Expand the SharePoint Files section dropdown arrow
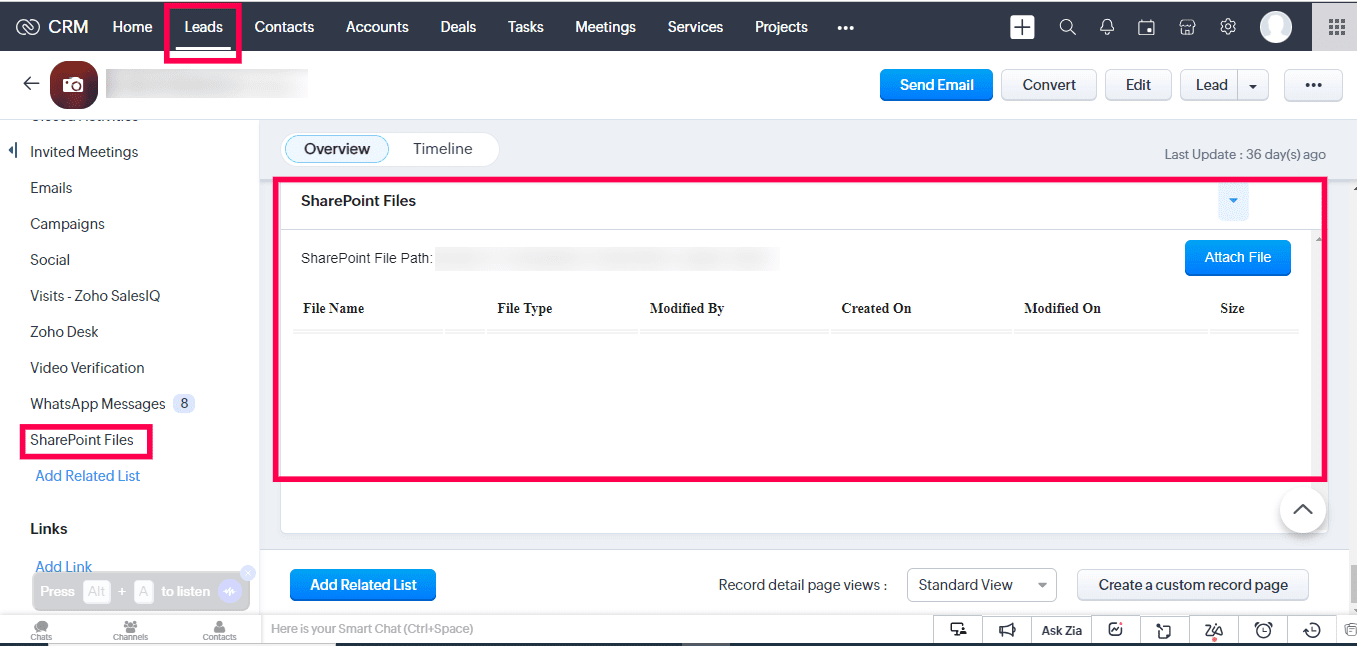The height and width of the screenshot is (646, 1357). pos(1233,201)
